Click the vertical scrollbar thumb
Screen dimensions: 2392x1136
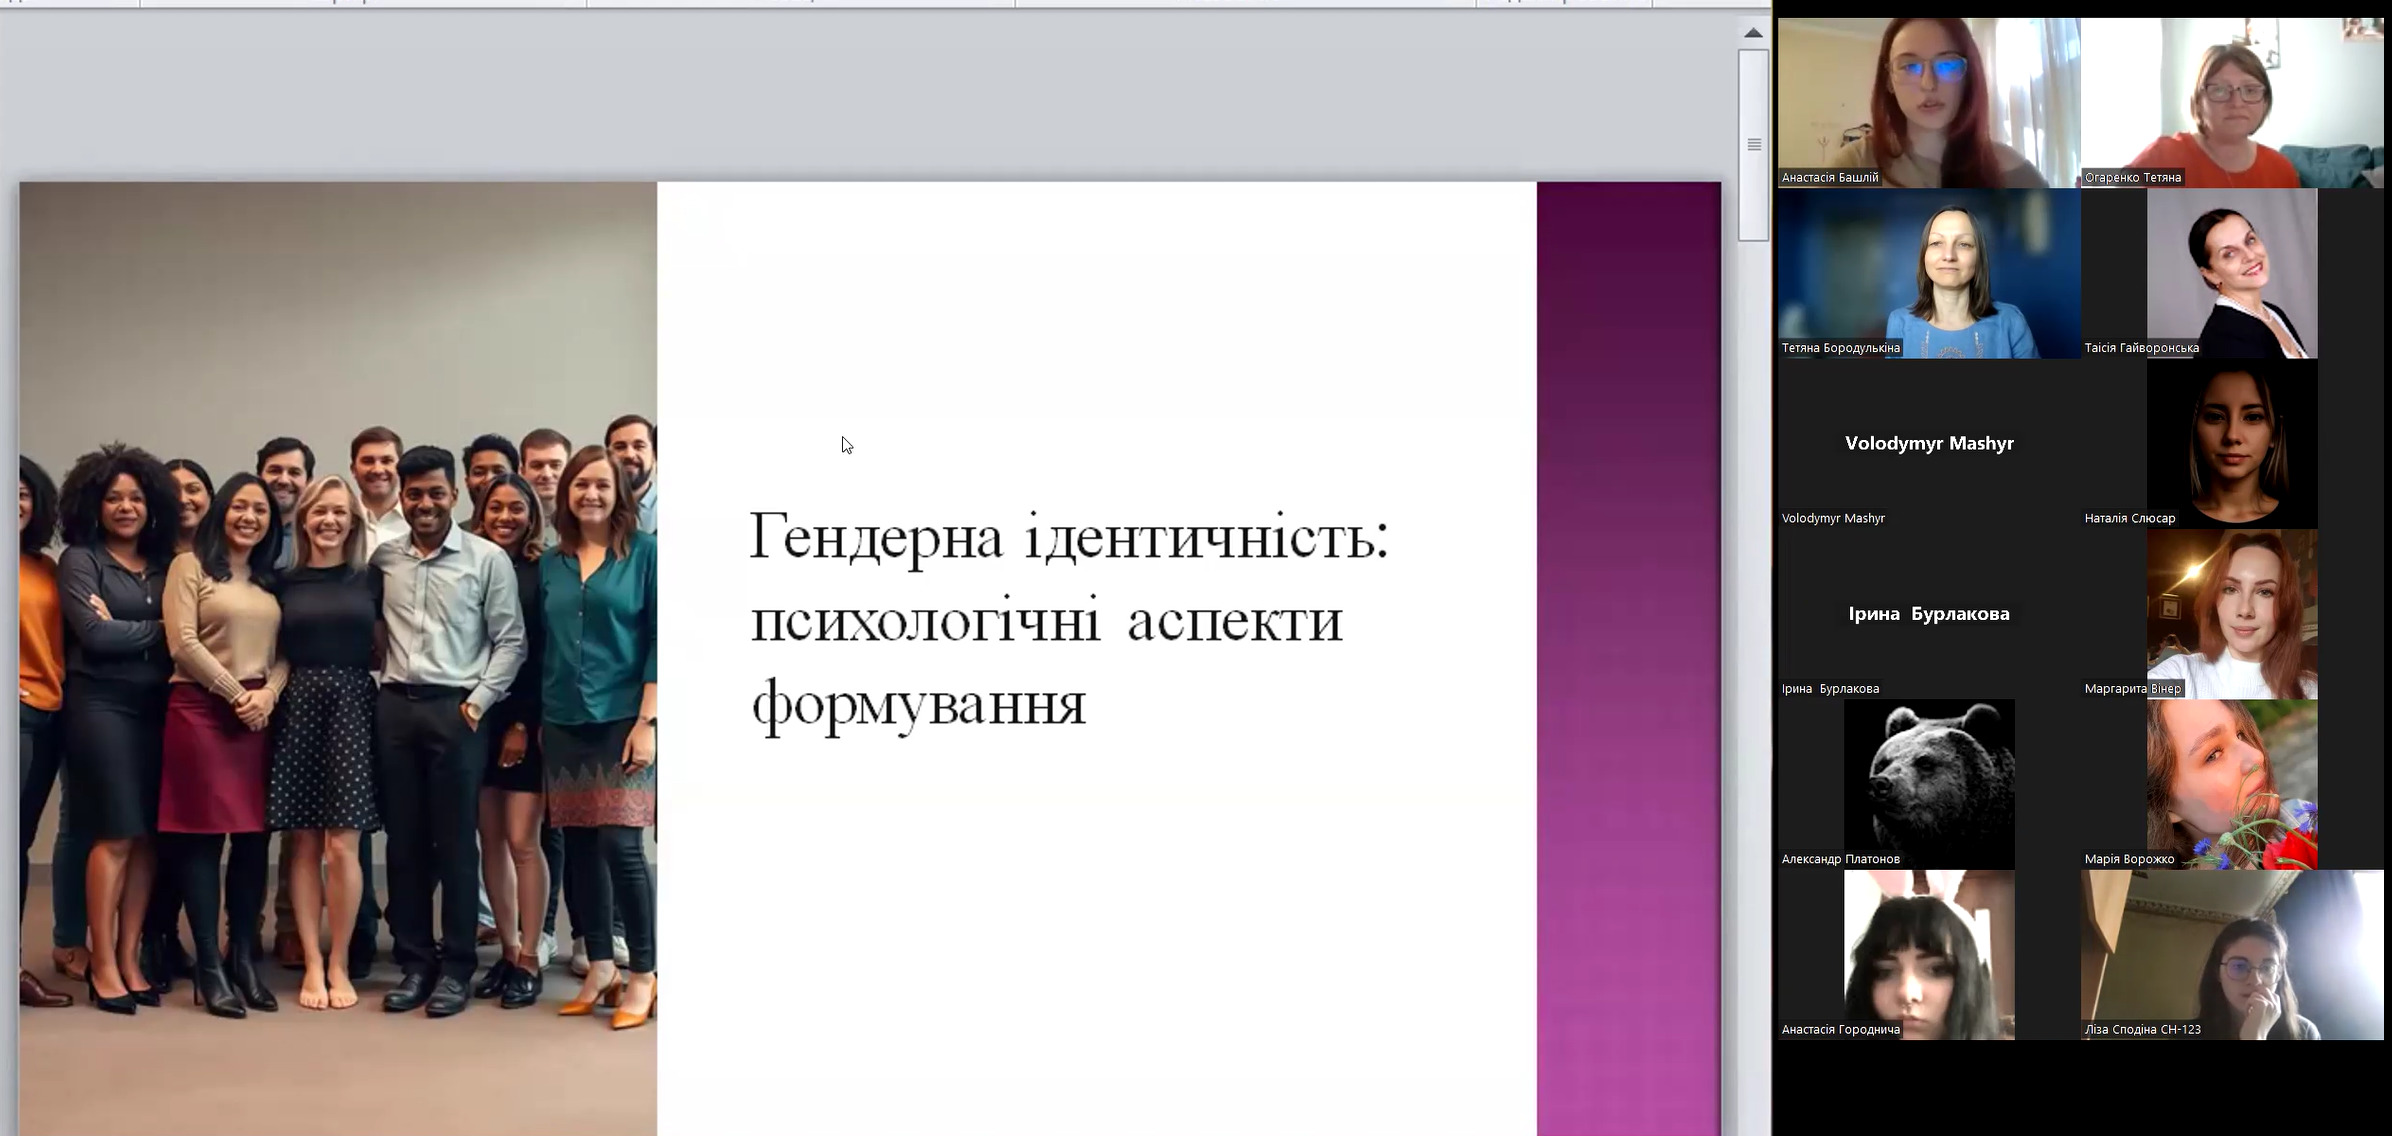1753,145
